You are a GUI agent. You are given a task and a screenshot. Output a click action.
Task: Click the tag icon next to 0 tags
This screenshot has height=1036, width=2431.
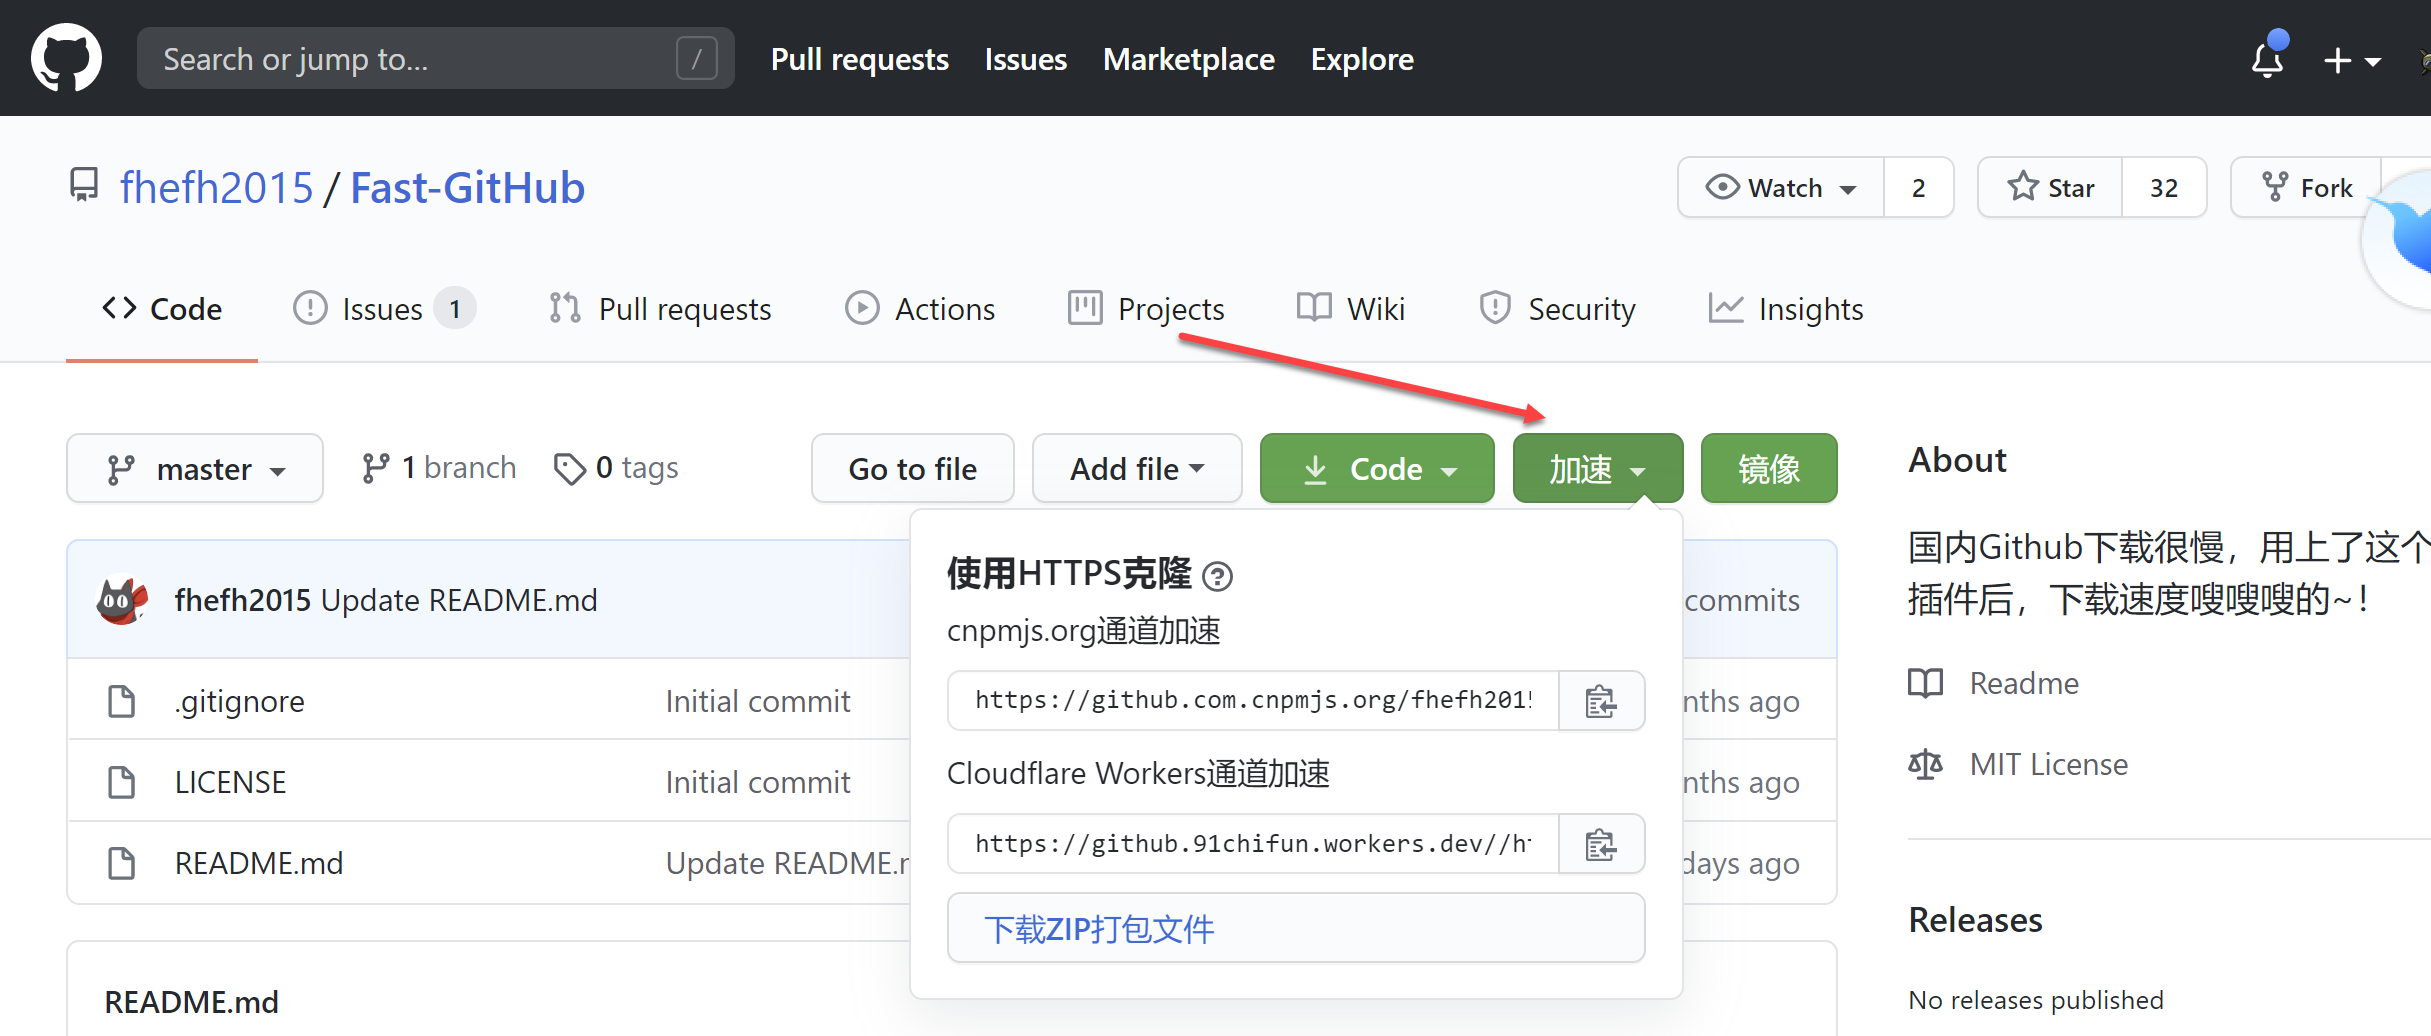[x=570, y=468]
